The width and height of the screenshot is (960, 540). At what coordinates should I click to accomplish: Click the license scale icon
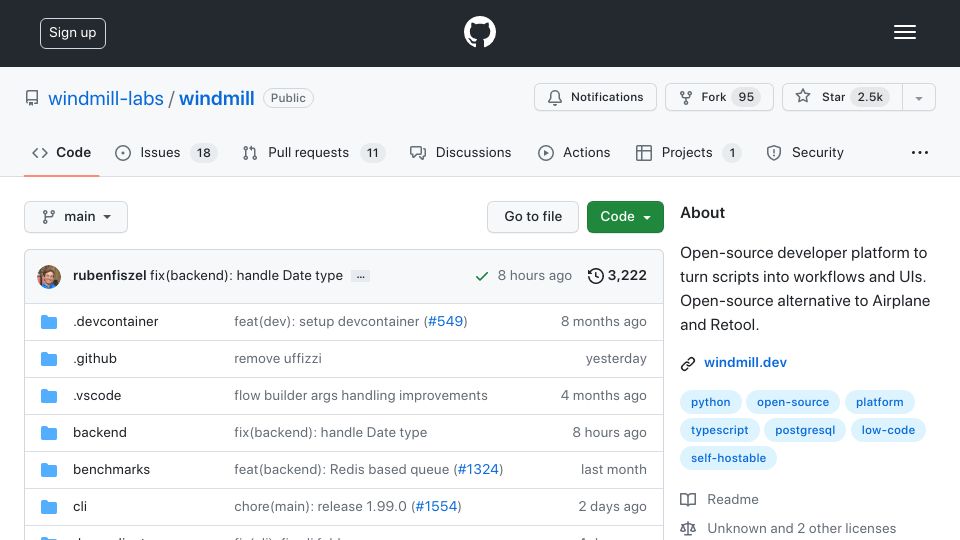688,528
